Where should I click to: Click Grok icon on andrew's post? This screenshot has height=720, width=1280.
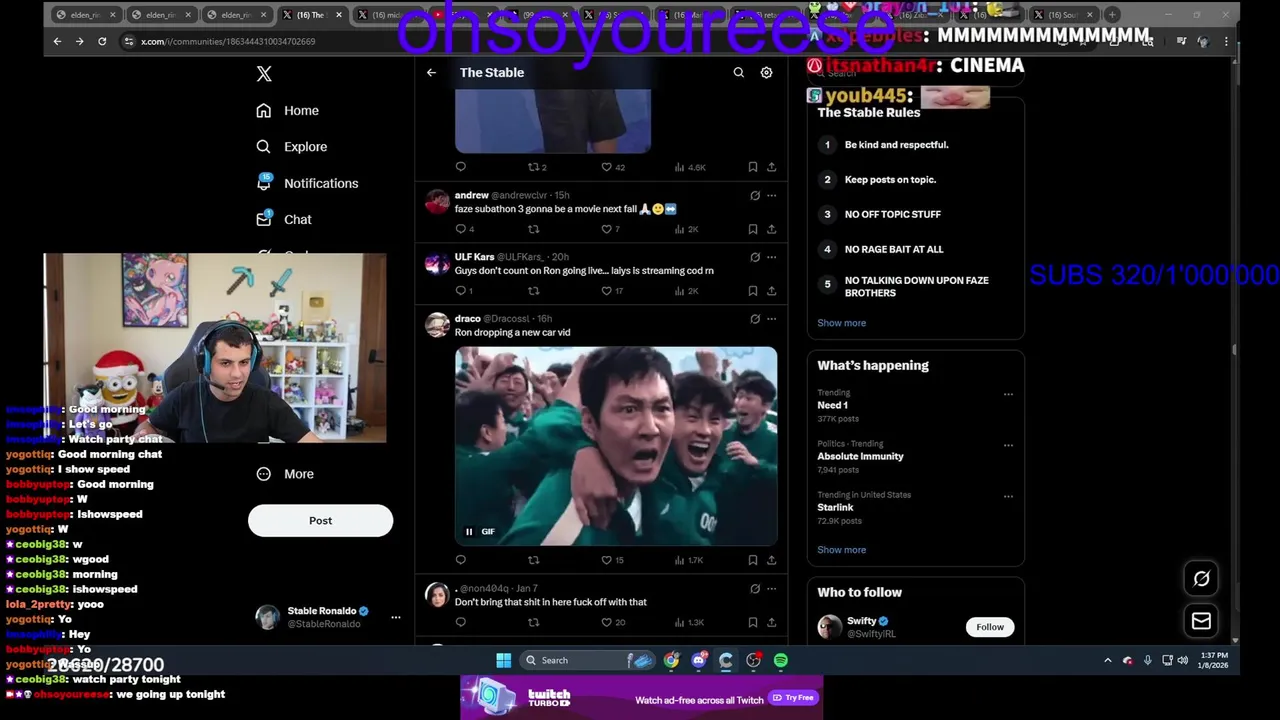tap(755, 195)
